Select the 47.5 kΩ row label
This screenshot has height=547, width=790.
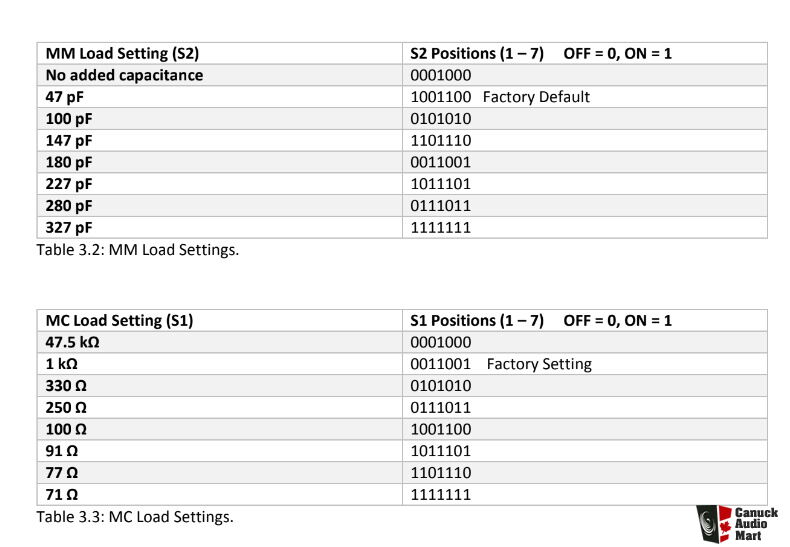coord(72,342)
